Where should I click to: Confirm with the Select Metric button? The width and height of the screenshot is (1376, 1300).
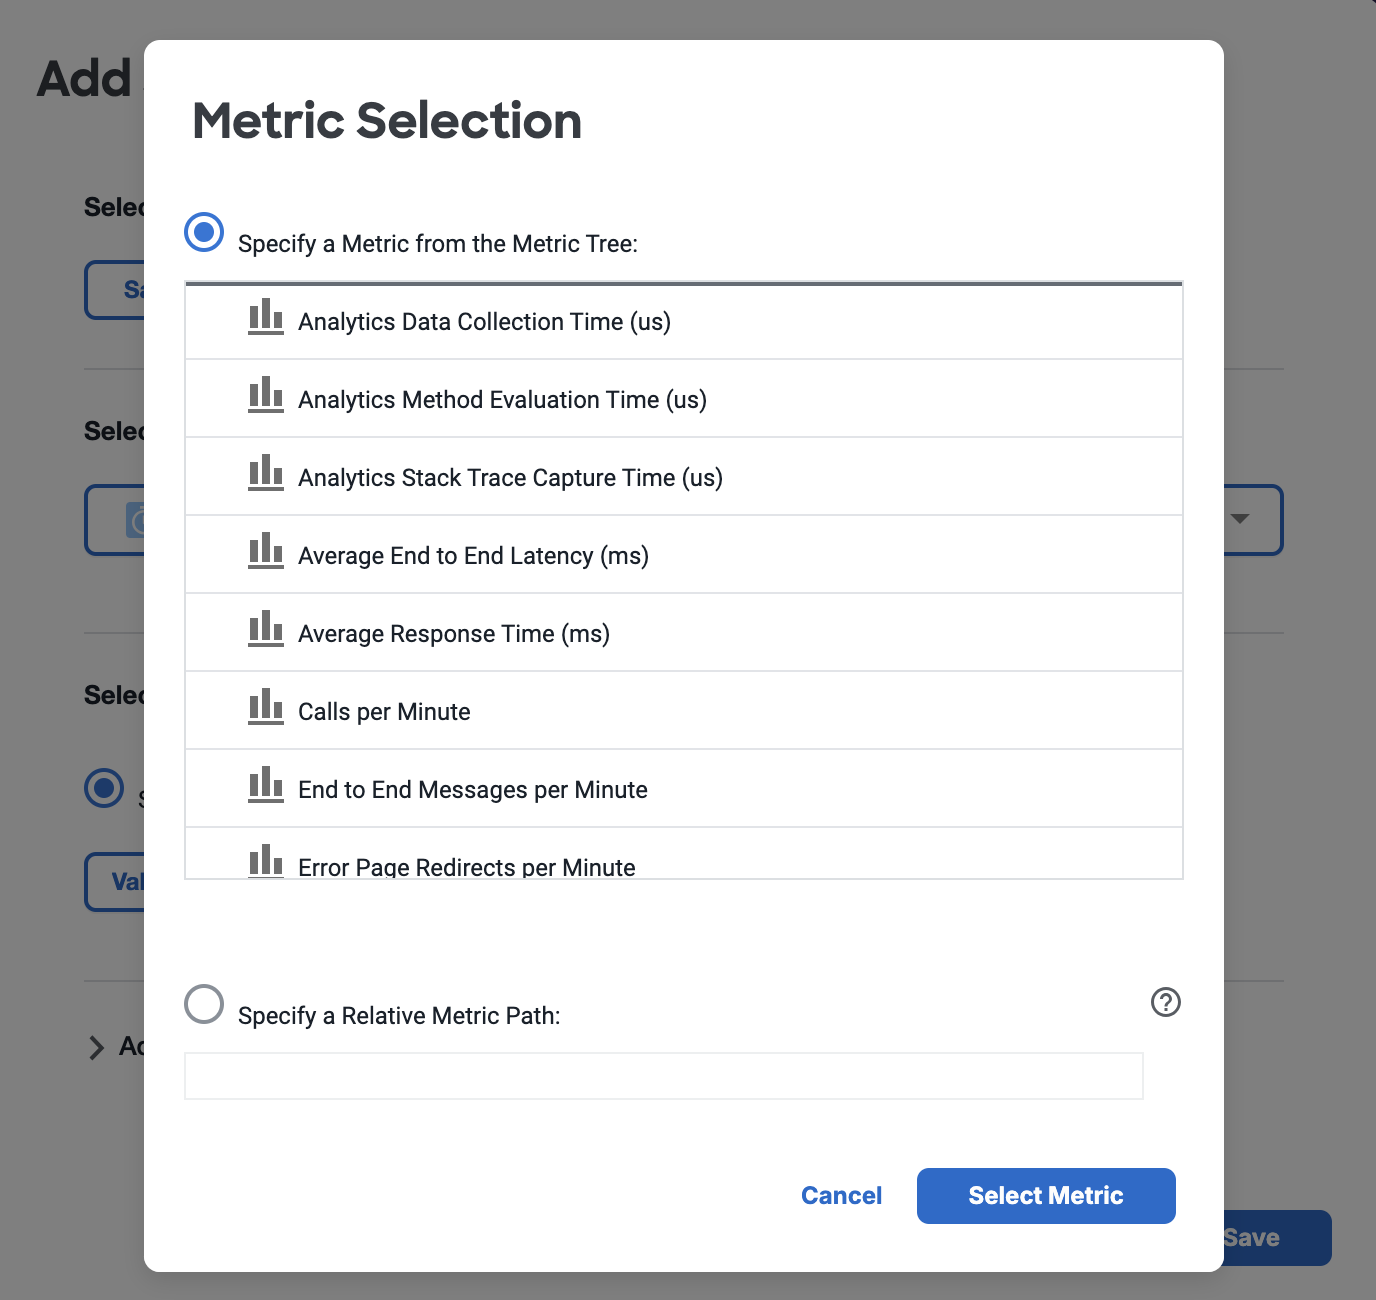[1046, 1196]
